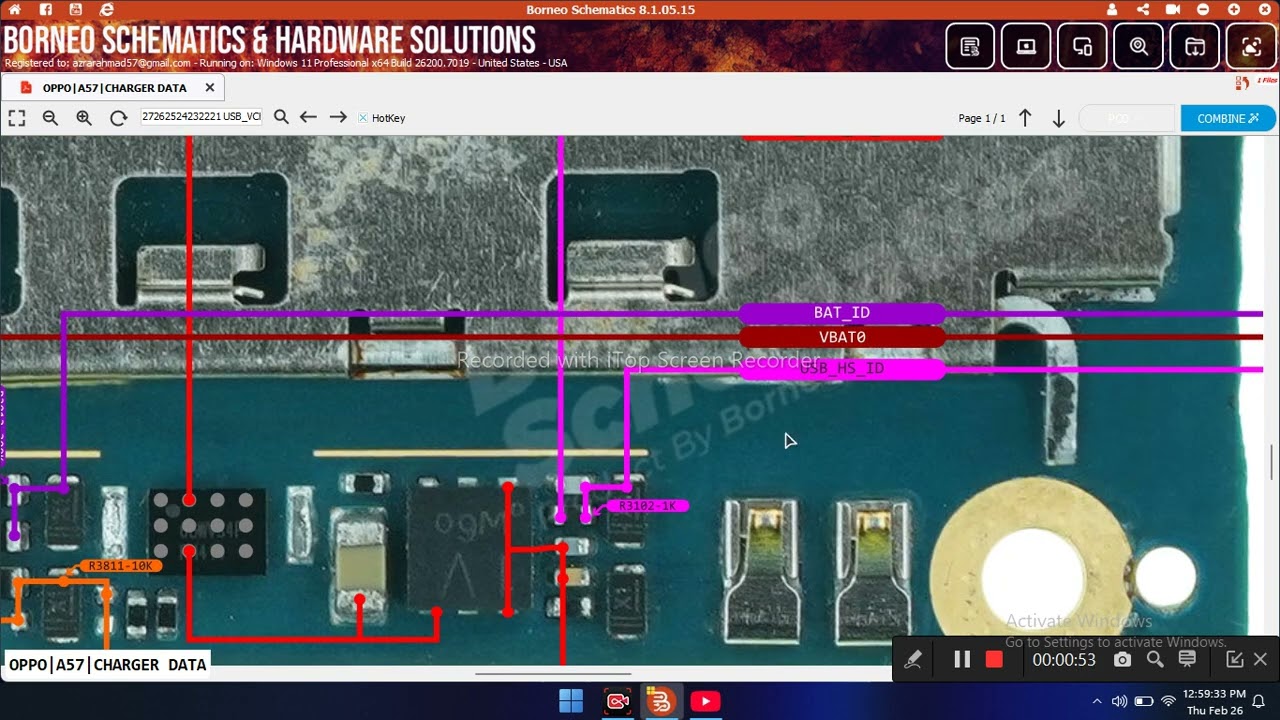Expand the system tray hidden icons
The height and width of the screenshot is (720, 1280).
[1097, 701]
